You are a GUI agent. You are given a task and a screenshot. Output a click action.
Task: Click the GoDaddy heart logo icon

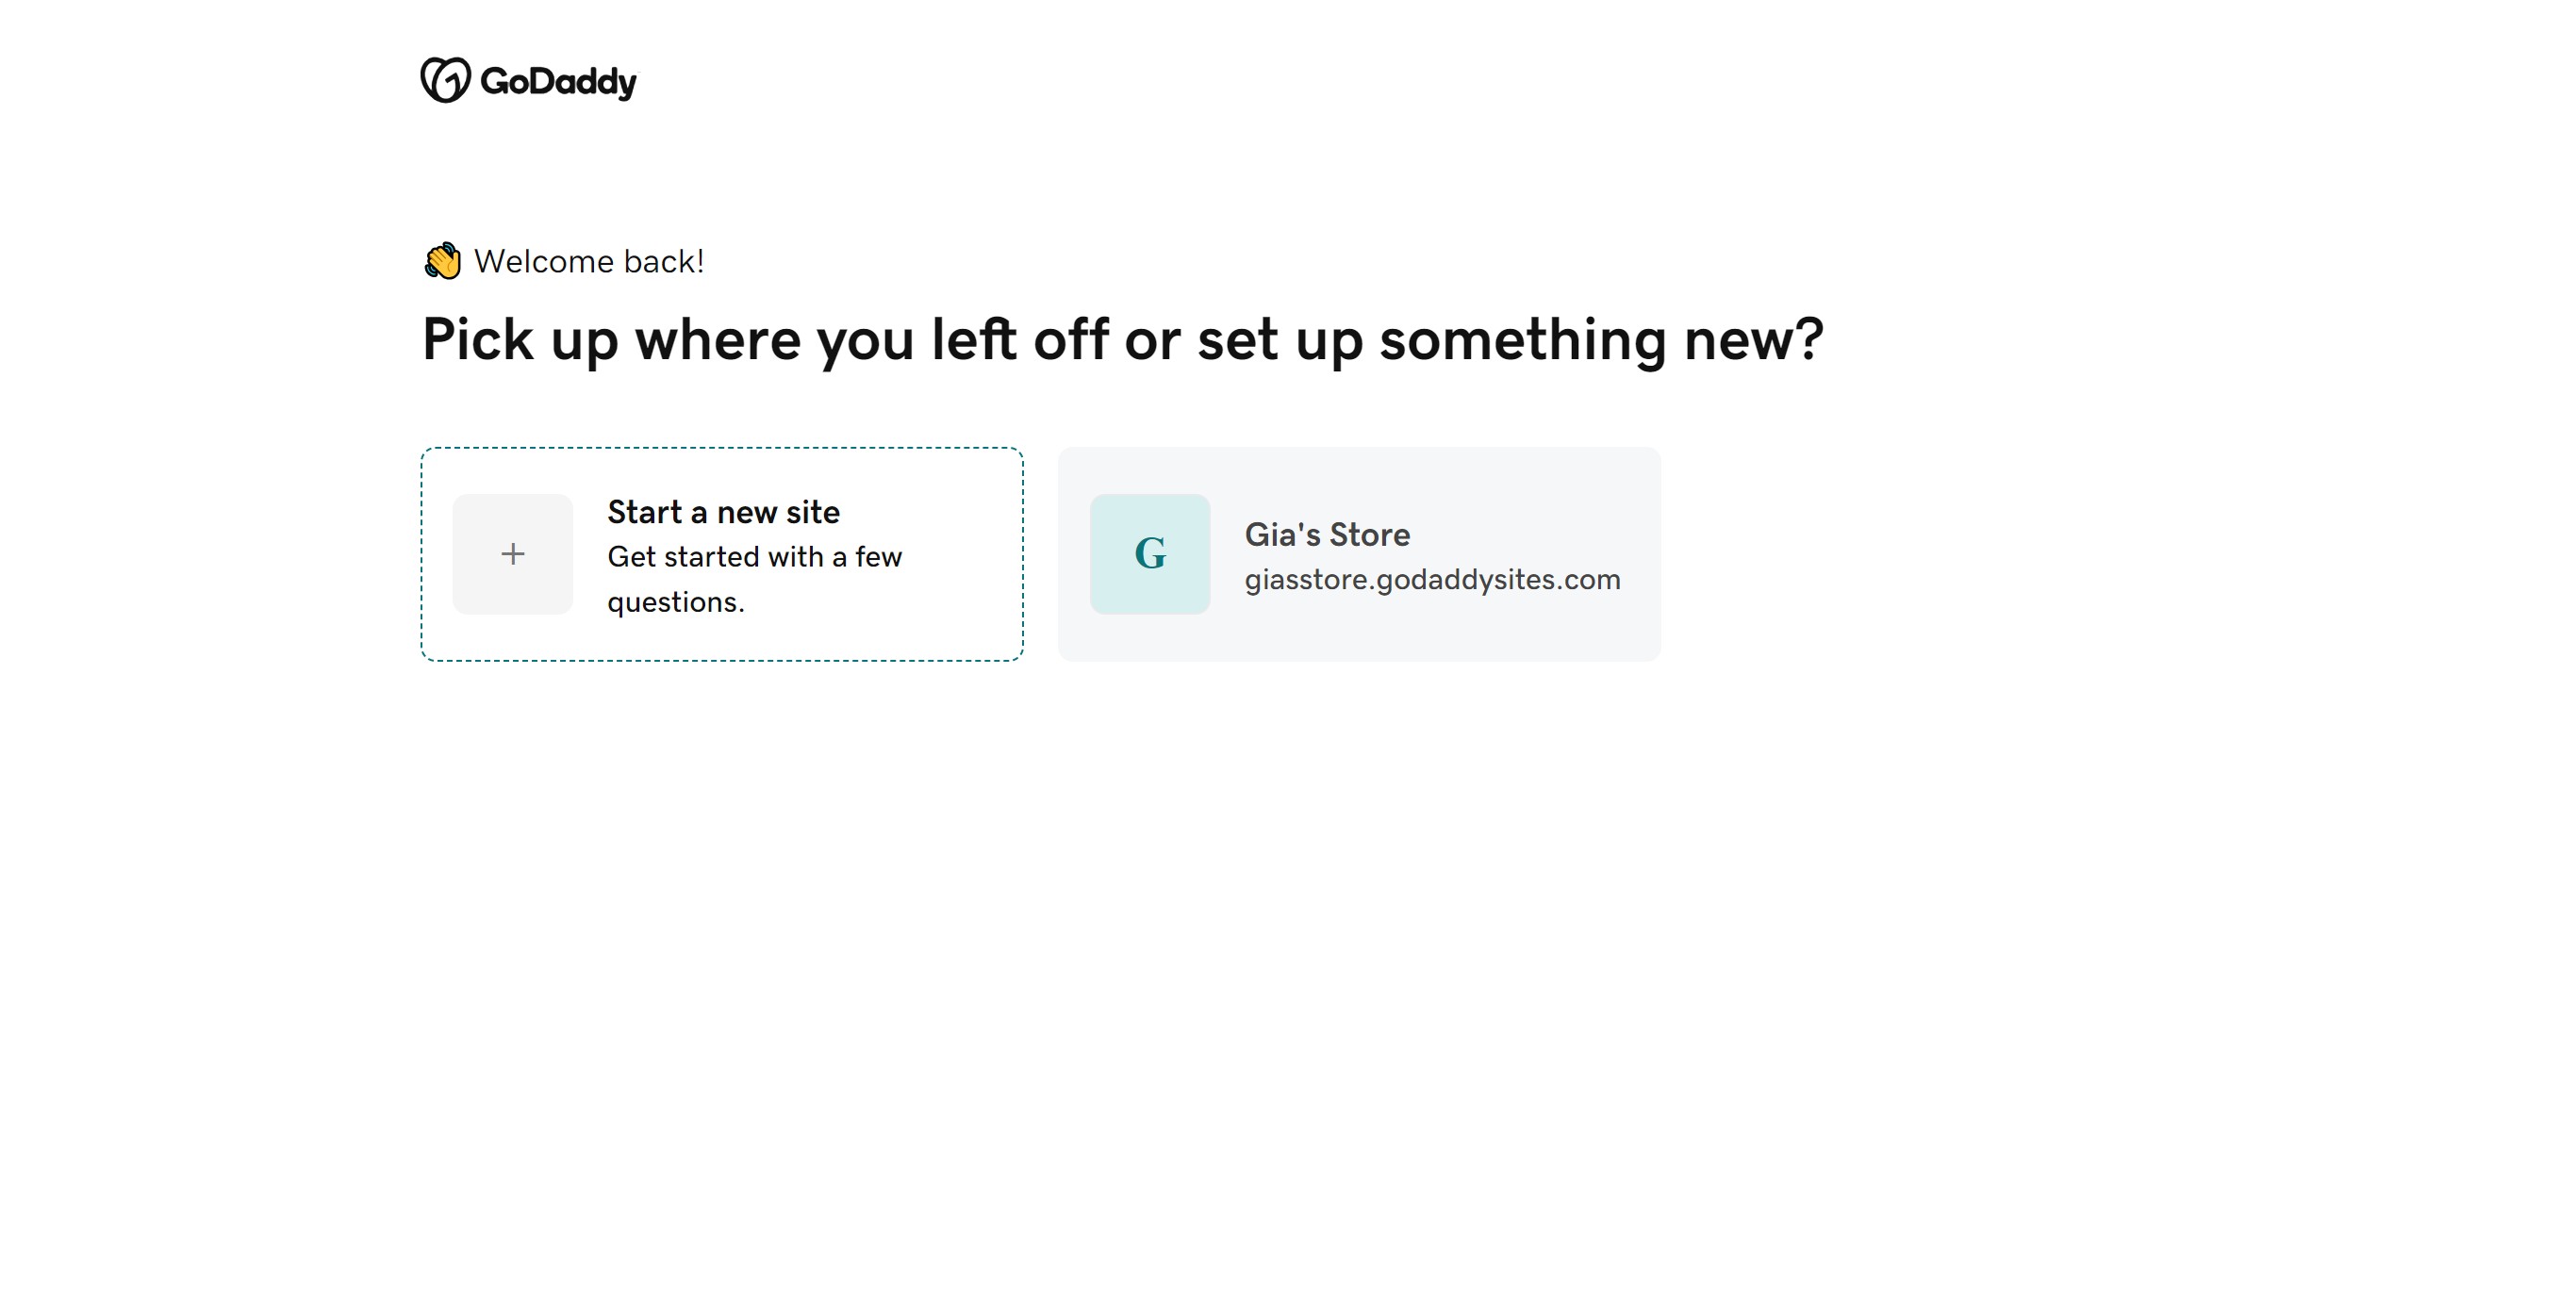445,80
